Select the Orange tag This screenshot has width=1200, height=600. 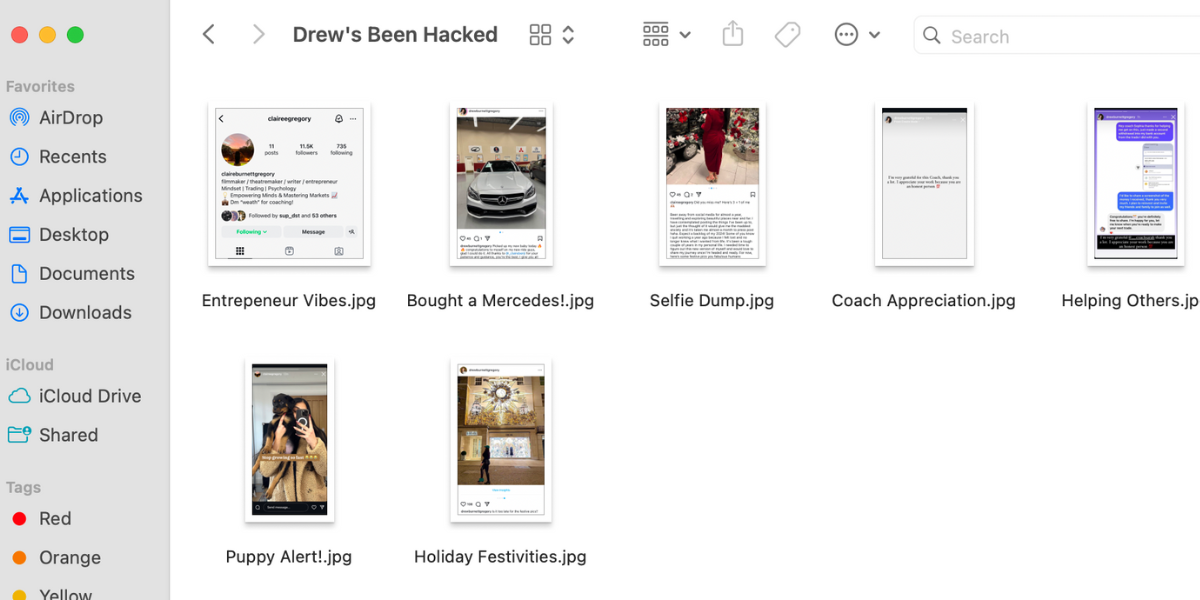[69, 558]
